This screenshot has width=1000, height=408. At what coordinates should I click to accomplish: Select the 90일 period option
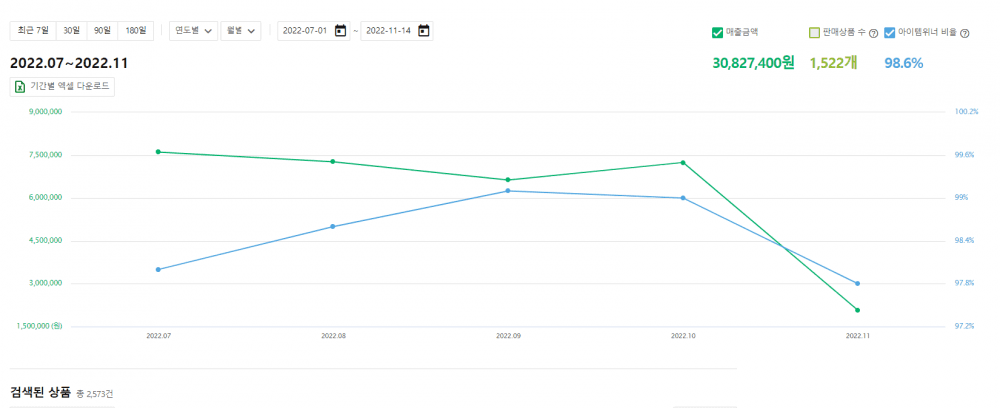click(102, 31)
